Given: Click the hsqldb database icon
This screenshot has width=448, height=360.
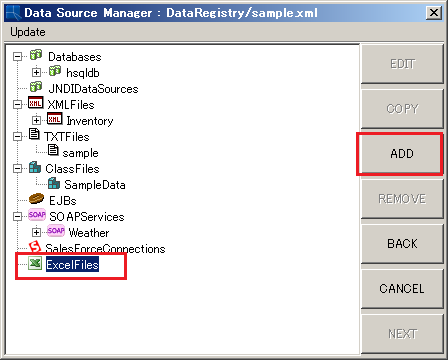Looking at the screenshot, I should (55, 71).
